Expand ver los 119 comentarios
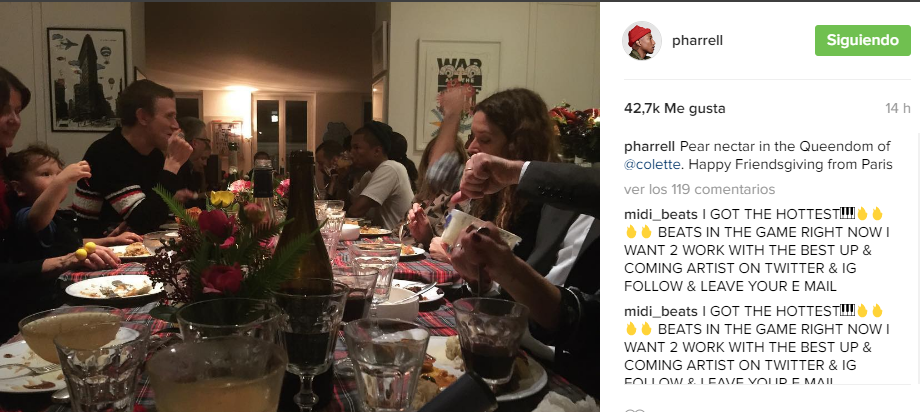The width and height of the screenshot is (920, 412). tap(699, 189)
